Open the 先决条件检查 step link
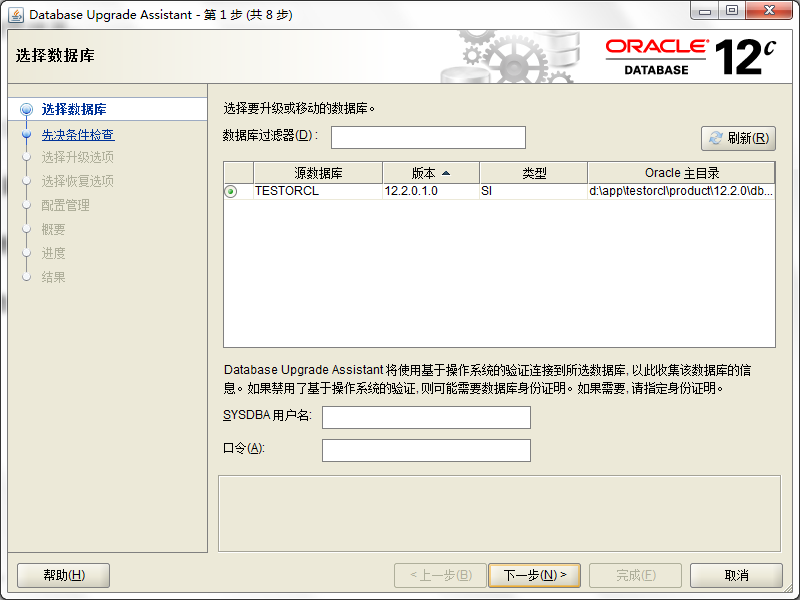This screenshot has width=800, height=600. tap(78, 135)
